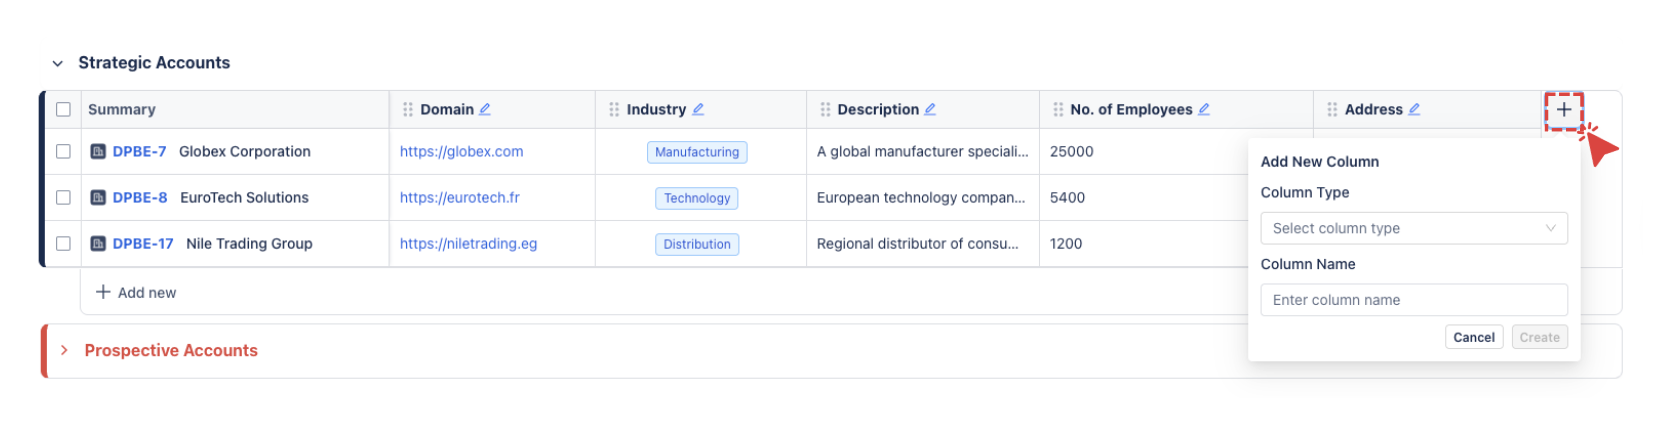Click the edit pencil next to Domain
This screenshot has width=1670, height=432.
[x=485, y=109]
